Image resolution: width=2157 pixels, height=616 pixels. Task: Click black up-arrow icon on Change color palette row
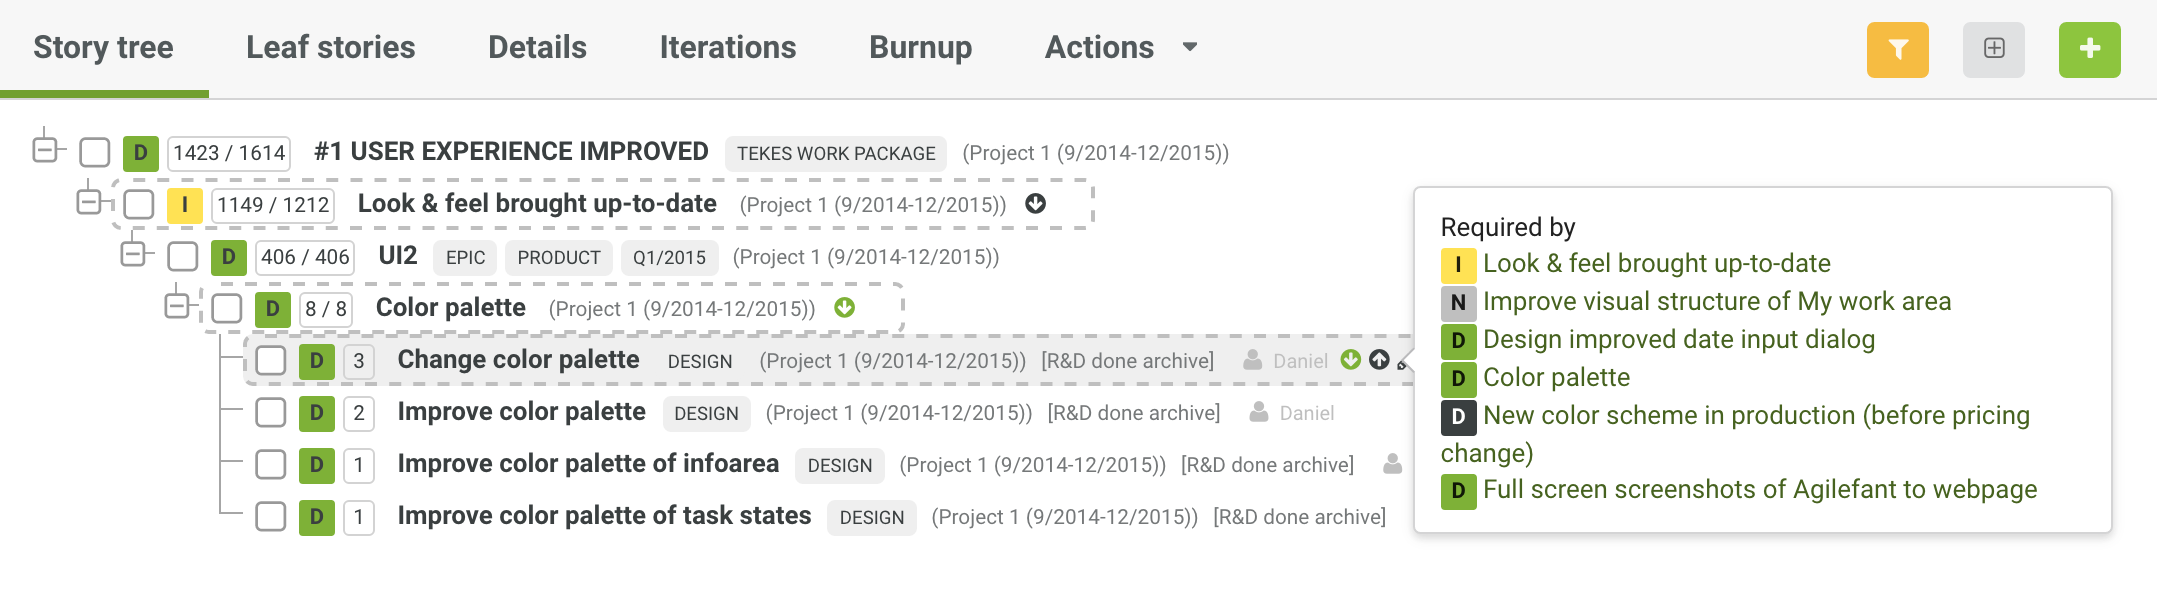point(1379,360)
